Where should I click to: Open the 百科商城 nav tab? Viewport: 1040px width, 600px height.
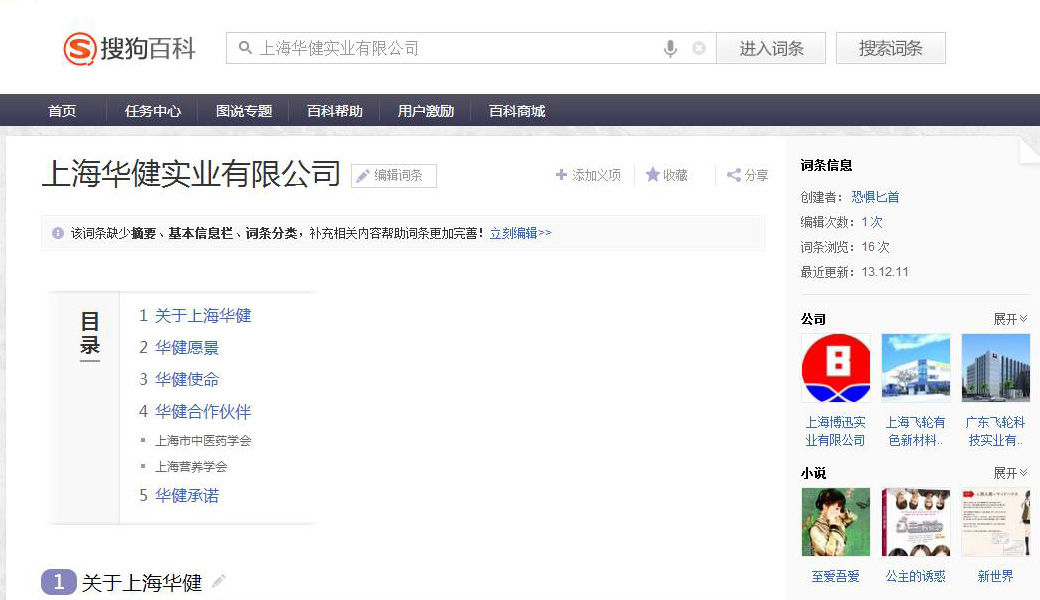517,111
